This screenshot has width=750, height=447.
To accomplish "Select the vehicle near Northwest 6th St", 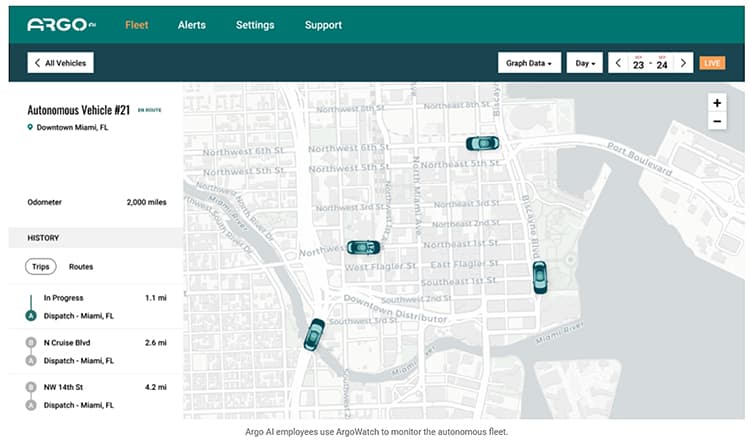I will [482, 143].
